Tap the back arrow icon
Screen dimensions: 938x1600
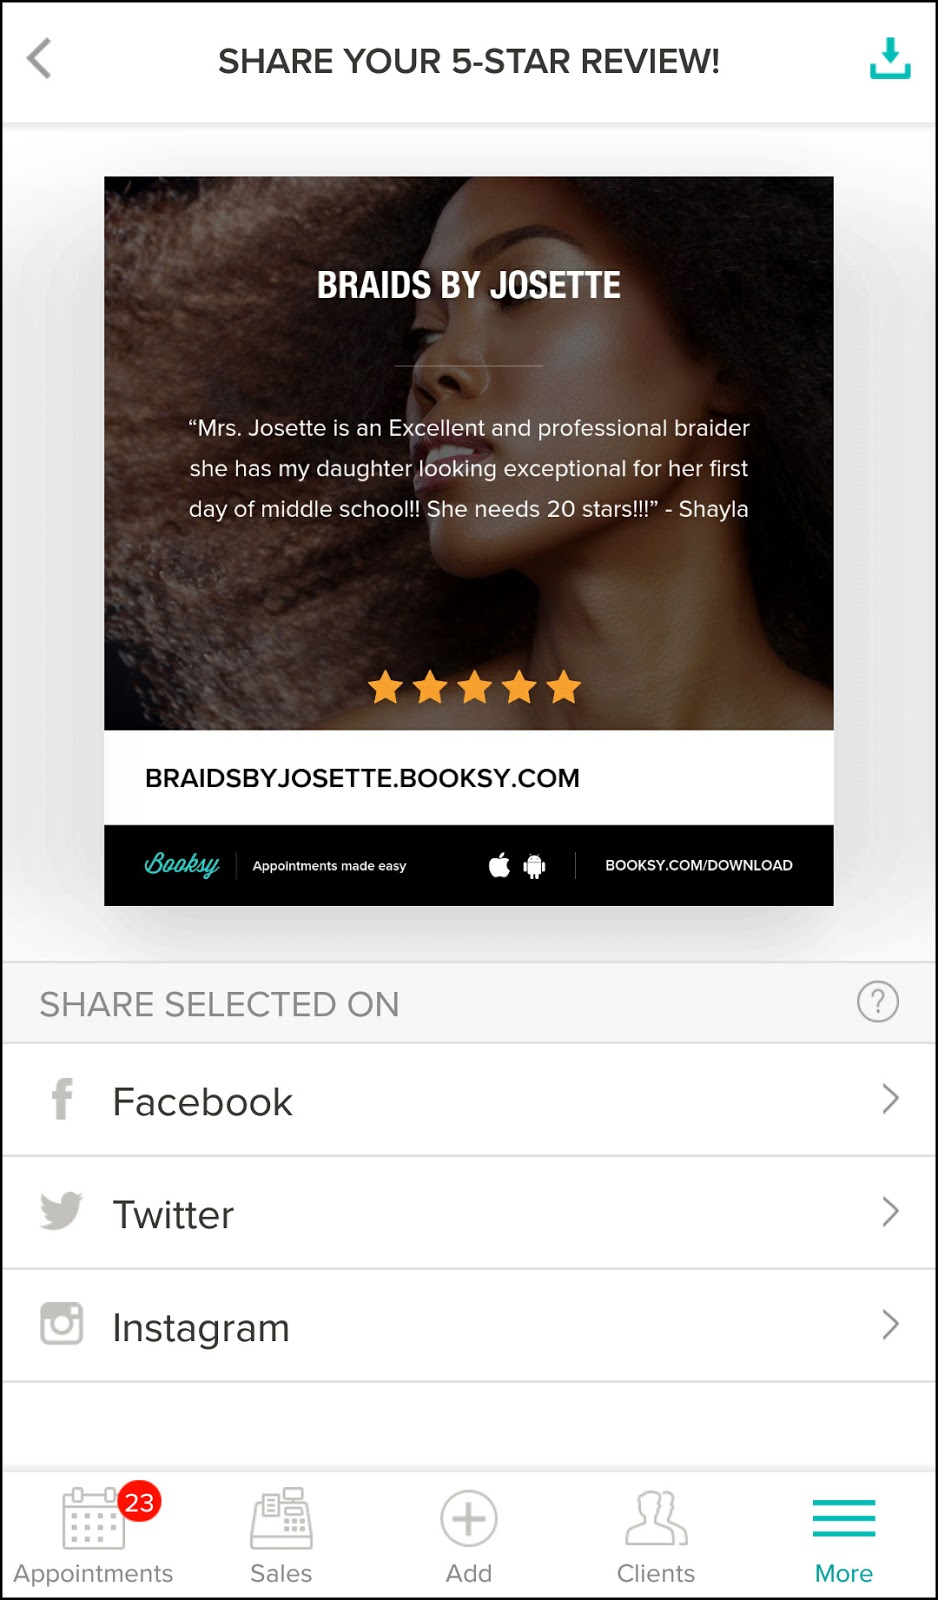tap(39, 59)
